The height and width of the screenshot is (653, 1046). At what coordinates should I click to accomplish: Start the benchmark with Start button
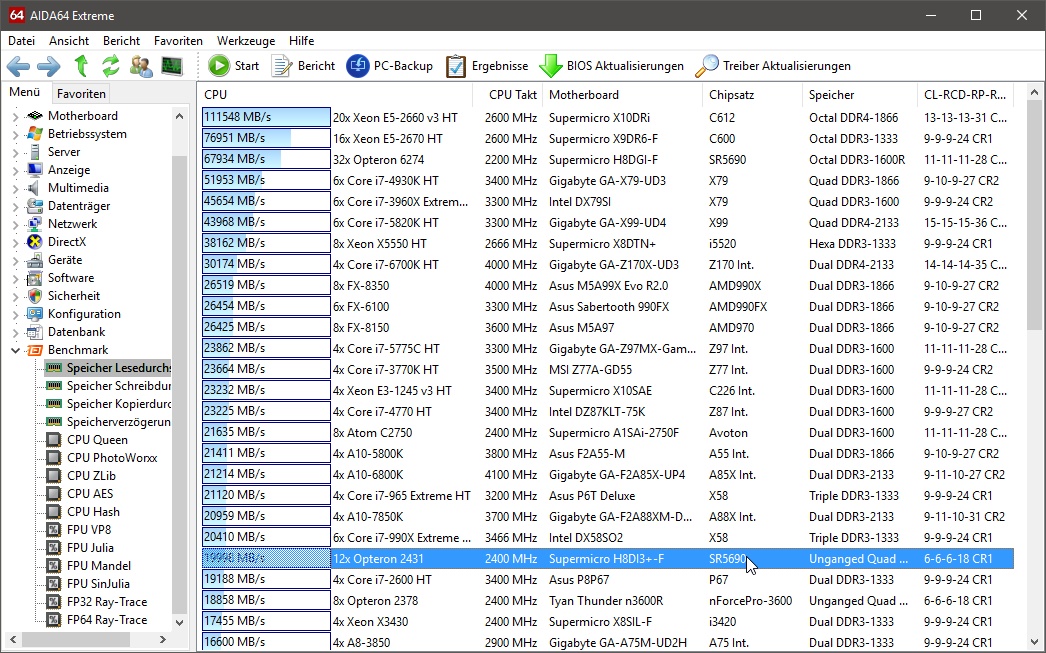(233, 66)
